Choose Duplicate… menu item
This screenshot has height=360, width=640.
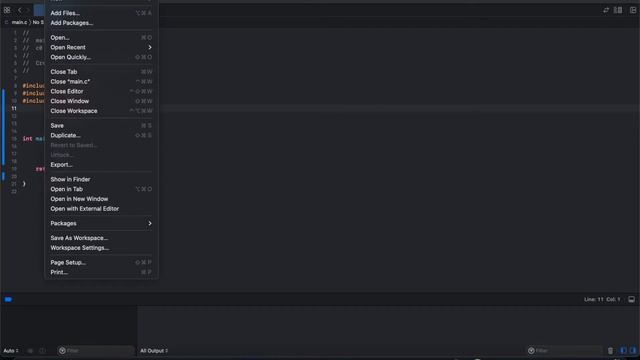(101, 136)
